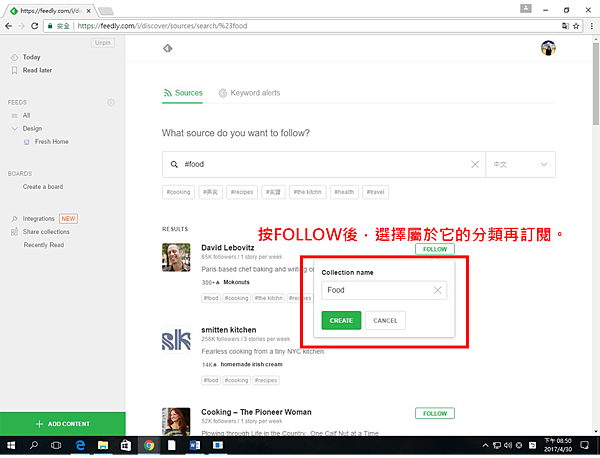Open Recently Read
Viewport: 600px width, 458px height.
[x=44, y=245]
